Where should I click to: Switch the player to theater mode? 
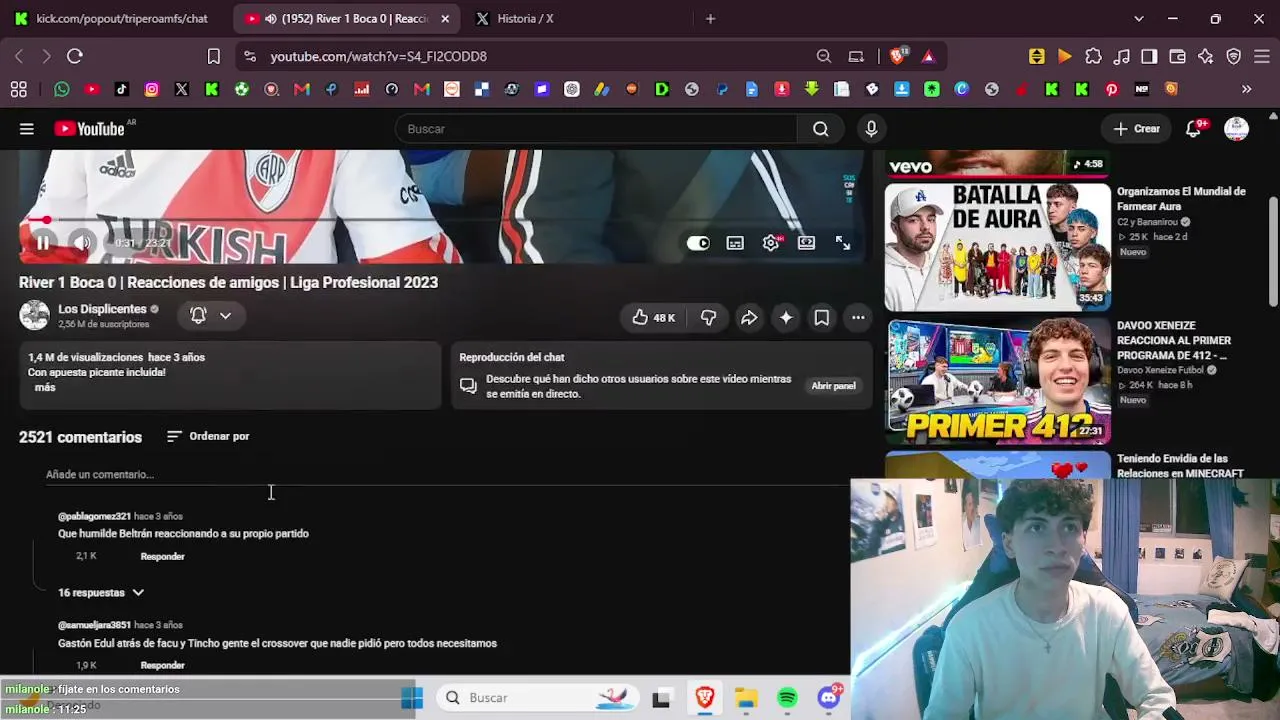(806, 243)
